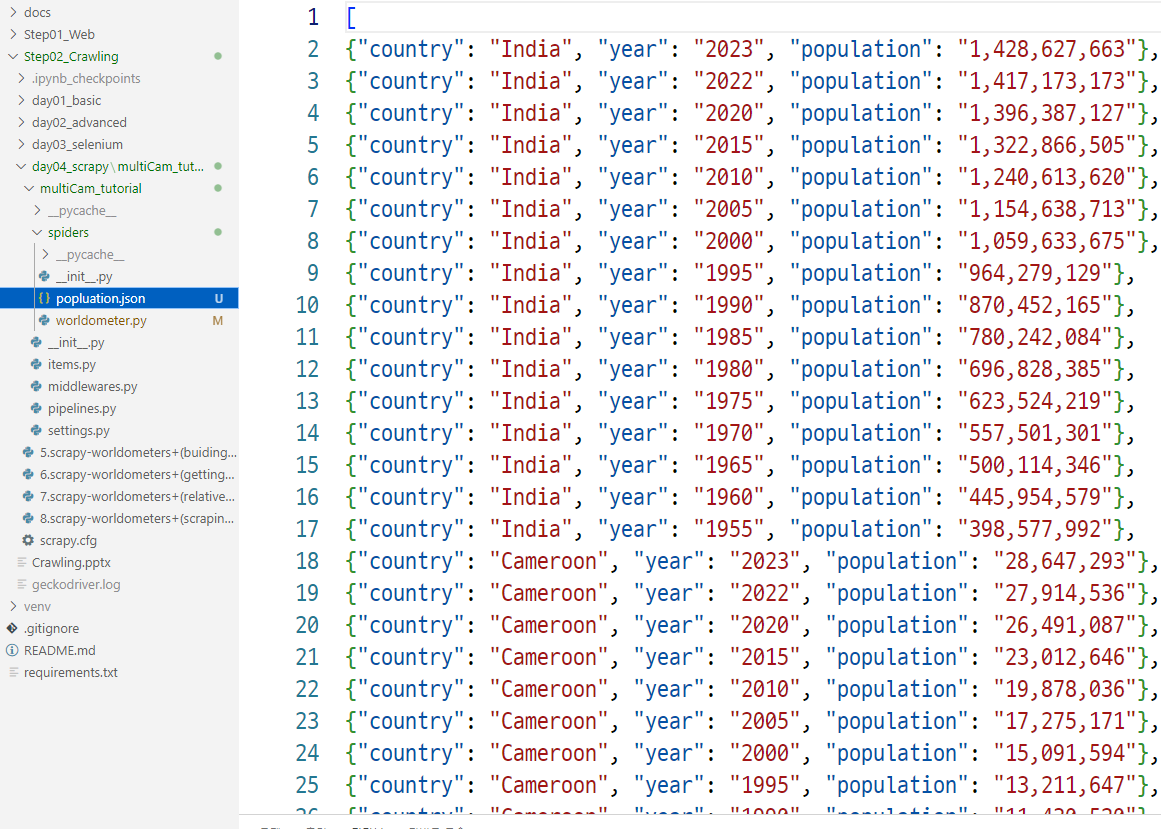Open middlewares.py from the explorer

[92, 387]
